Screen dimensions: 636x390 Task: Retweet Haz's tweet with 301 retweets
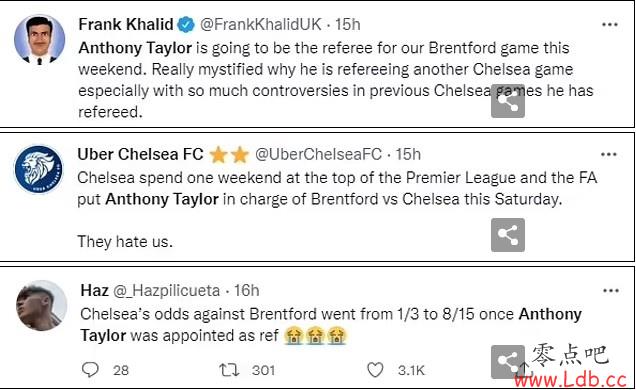tap(230, 370)
